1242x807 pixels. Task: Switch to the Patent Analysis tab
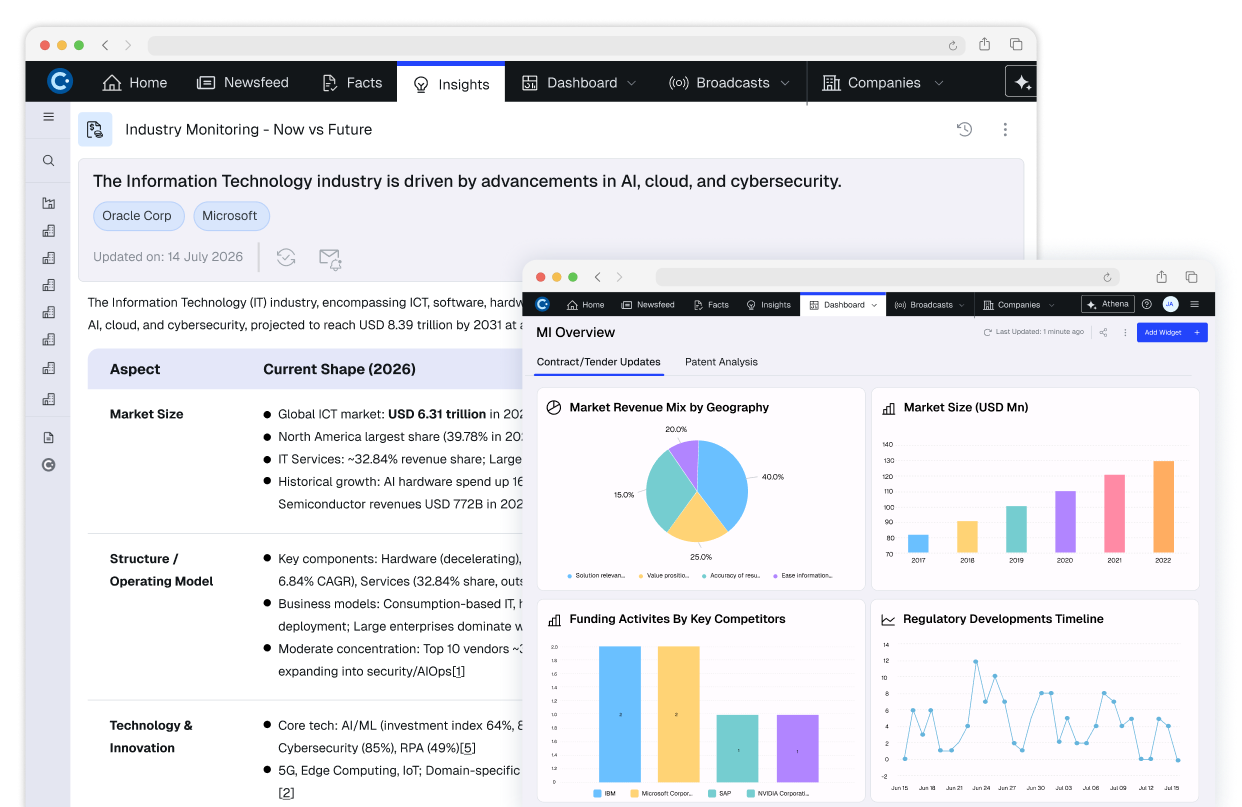(721, 362)
